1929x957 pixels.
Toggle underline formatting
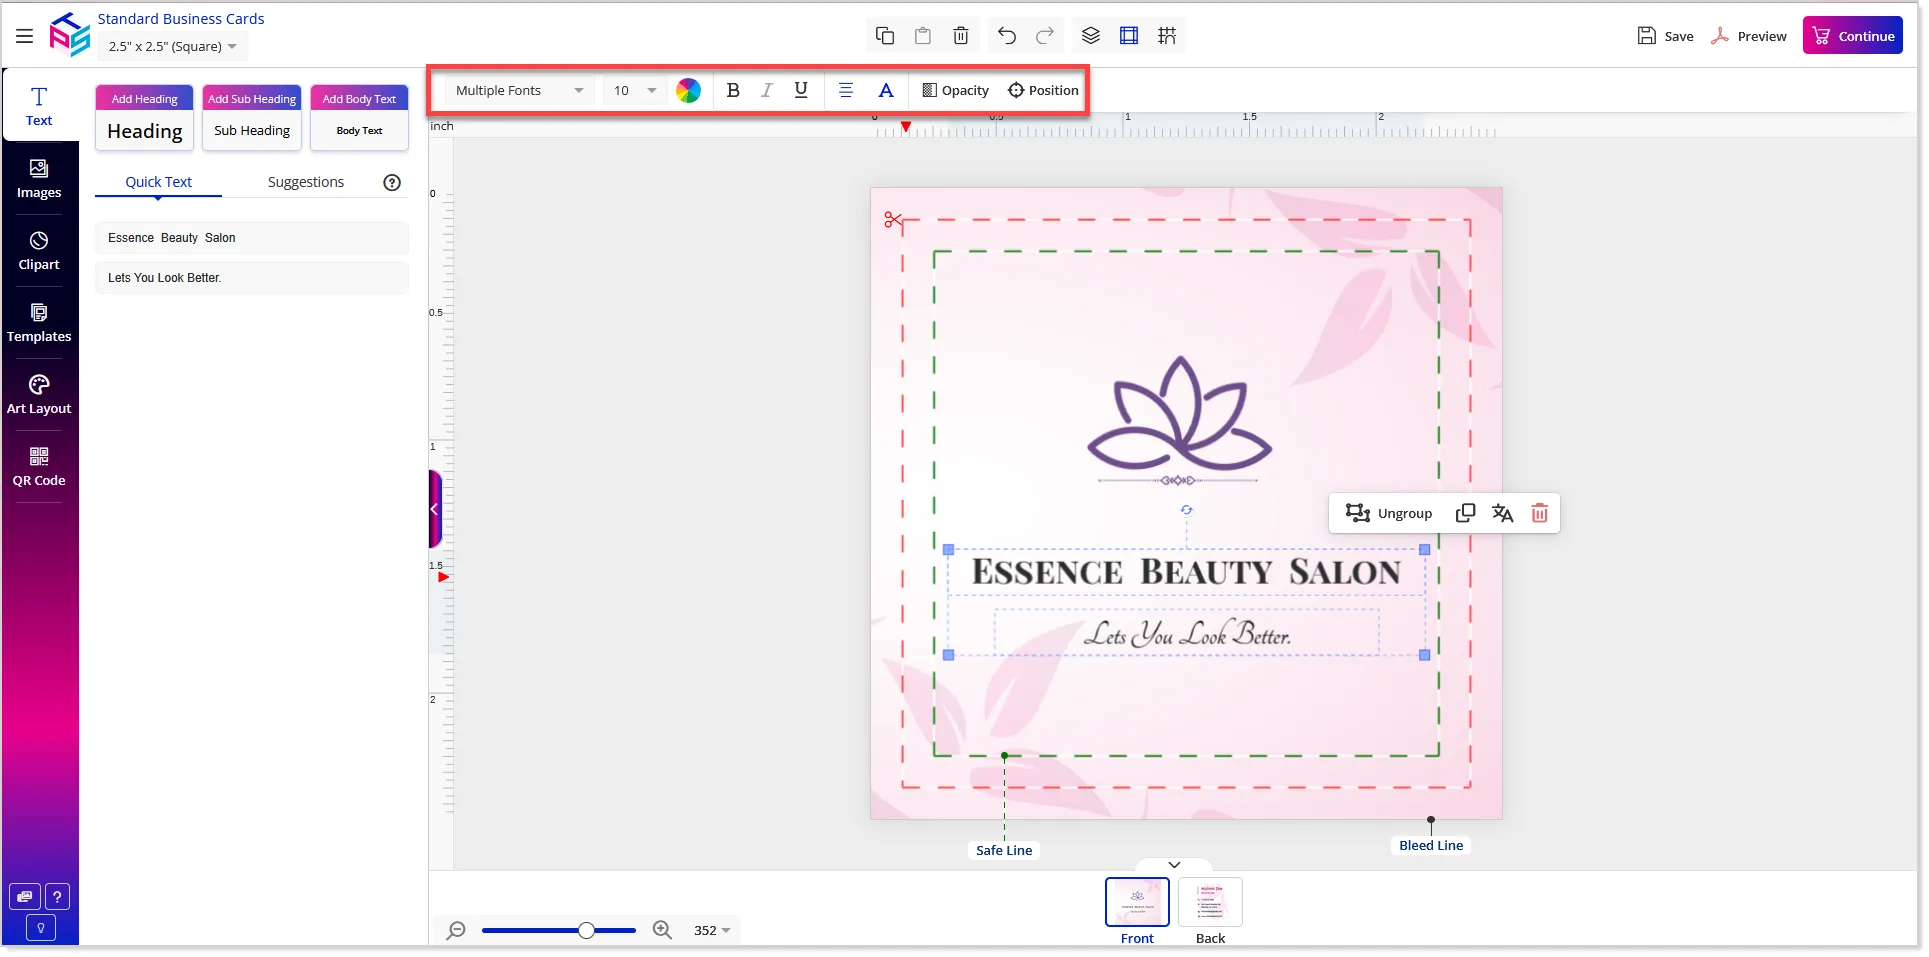(801, 90)
